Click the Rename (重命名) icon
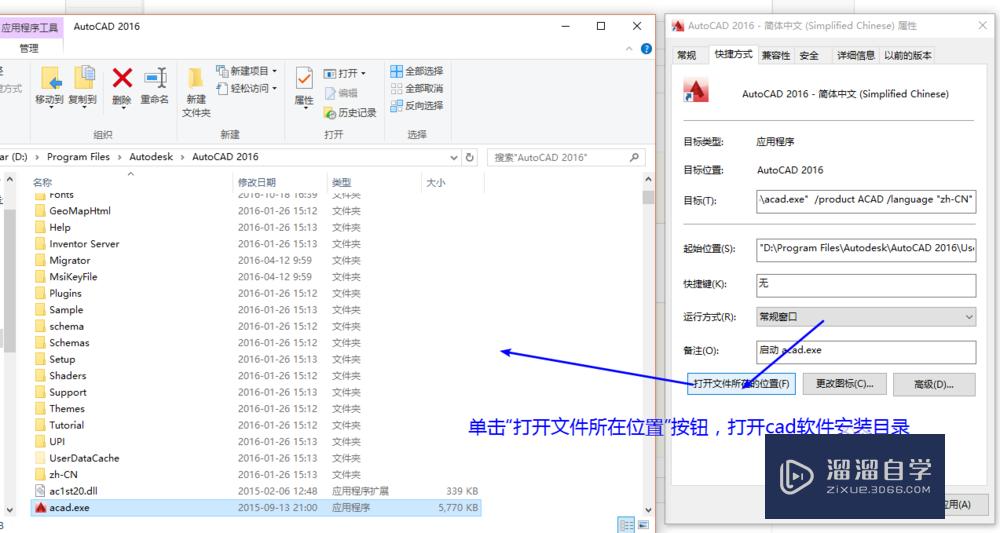This screenshot has width=1000, height=533. [x=155, y=78]
